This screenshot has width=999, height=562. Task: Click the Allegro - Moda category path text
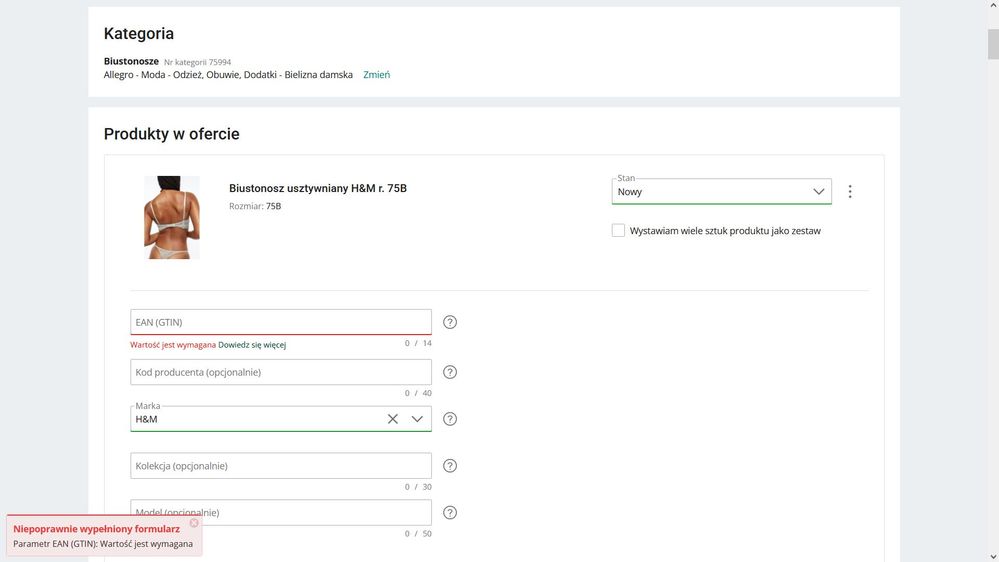[228, 75]
